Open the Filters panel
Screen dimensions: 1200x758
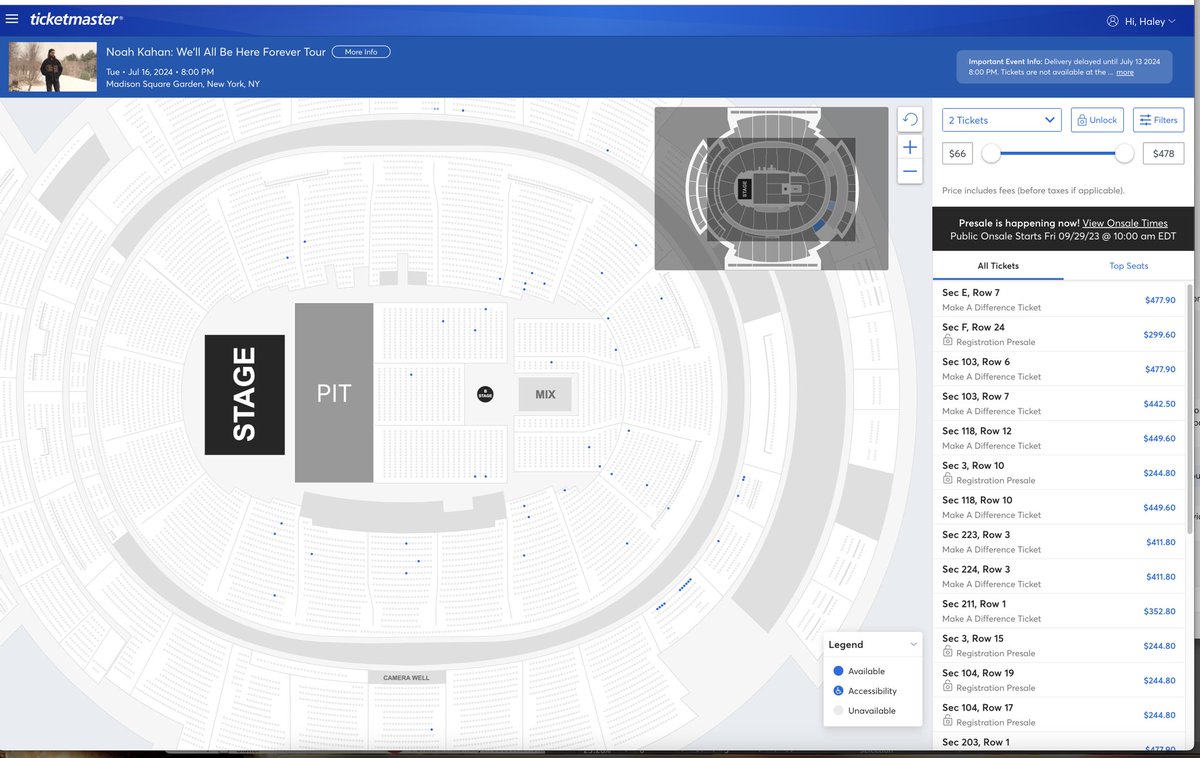click(x=1158, y=120)
